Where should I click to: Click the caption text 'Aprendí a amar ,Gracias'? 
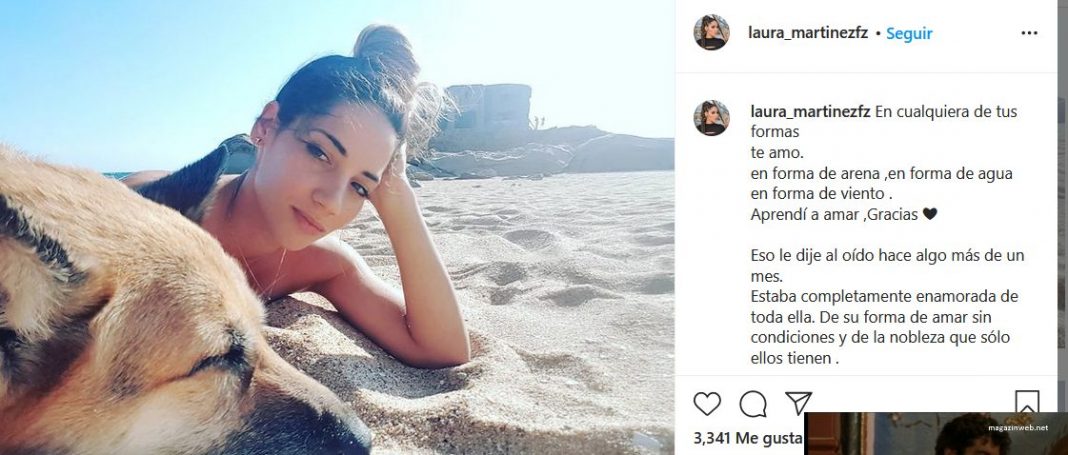(x=834, y=214)
